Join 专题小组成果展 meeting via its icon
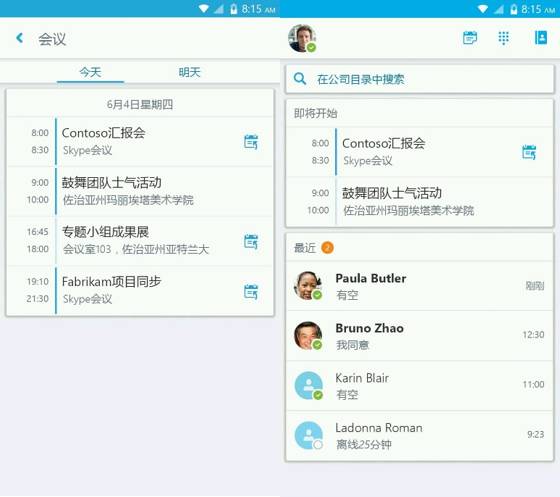 pos(251,241)
